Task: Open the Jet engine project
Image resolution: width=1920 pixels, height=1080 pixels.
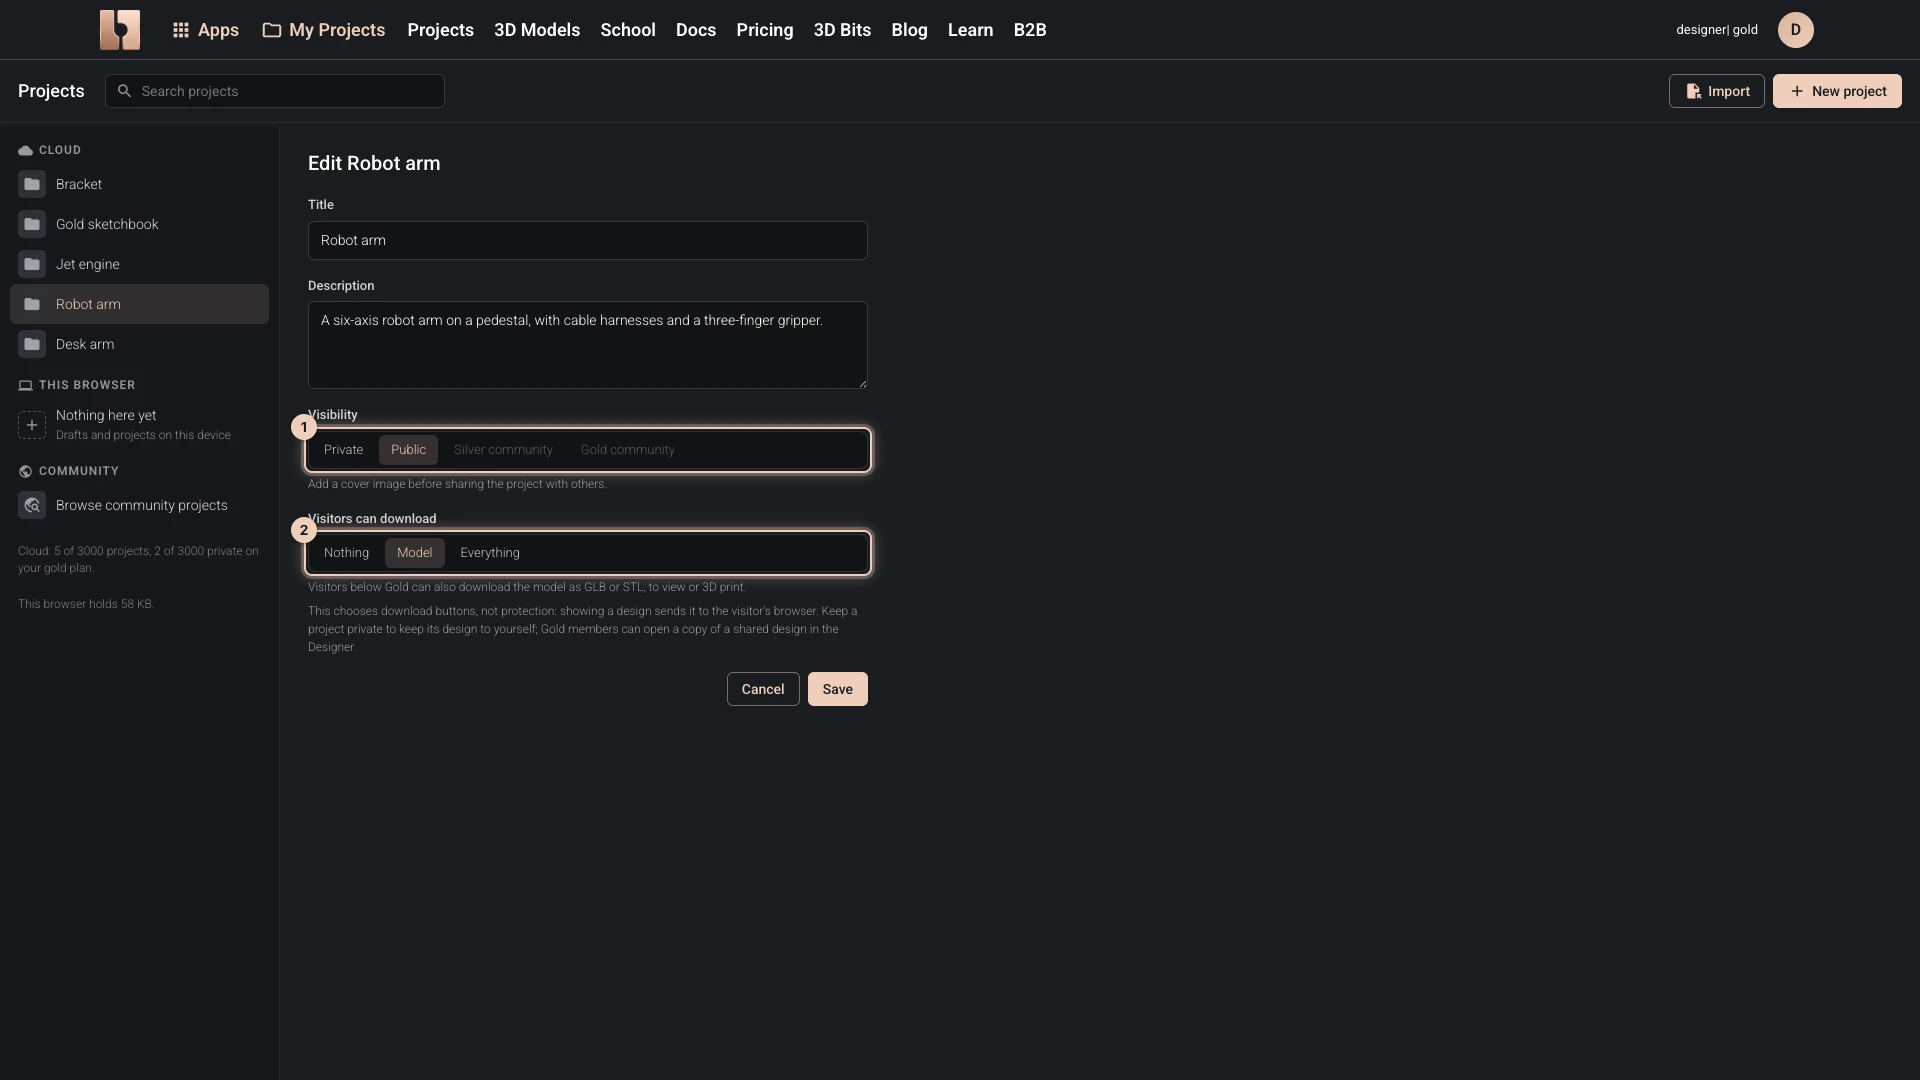Action: tap(139, 264)
